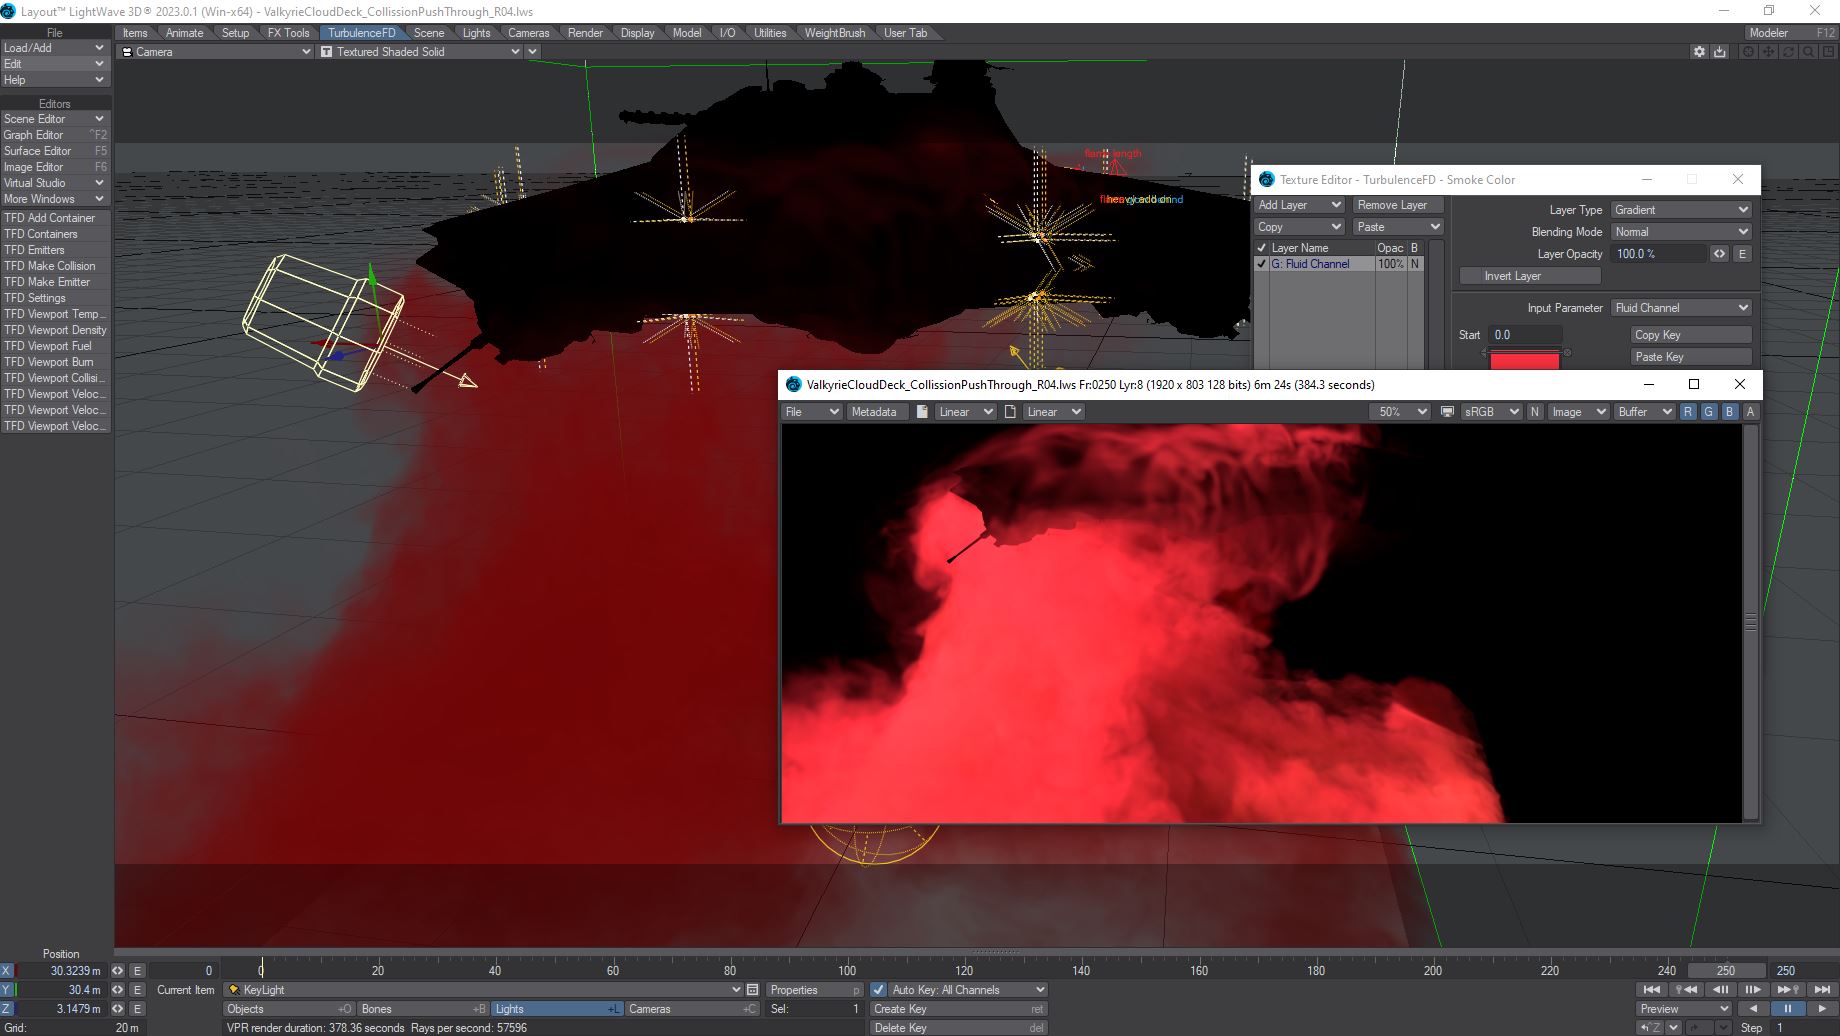Go to the next keyframe
Screen dimensions: 1840x1036
(x=1787, y=989)
